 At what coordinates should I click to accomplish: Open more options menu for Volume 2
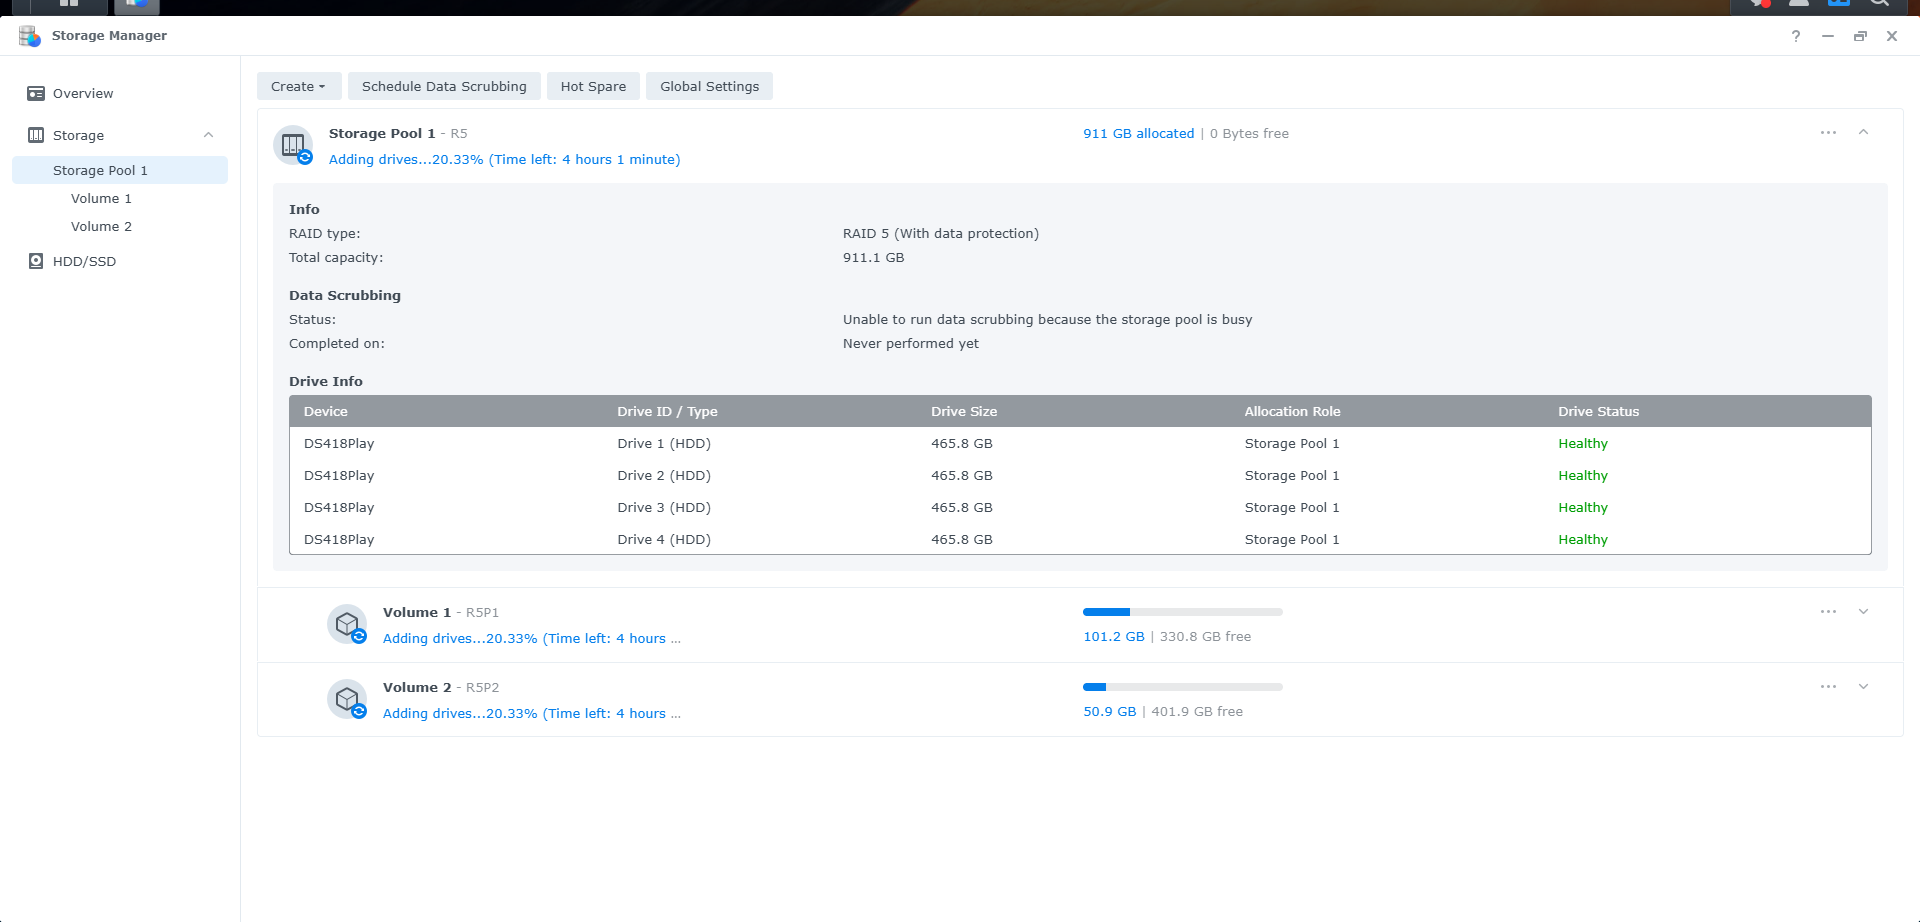click(1828, 686)
